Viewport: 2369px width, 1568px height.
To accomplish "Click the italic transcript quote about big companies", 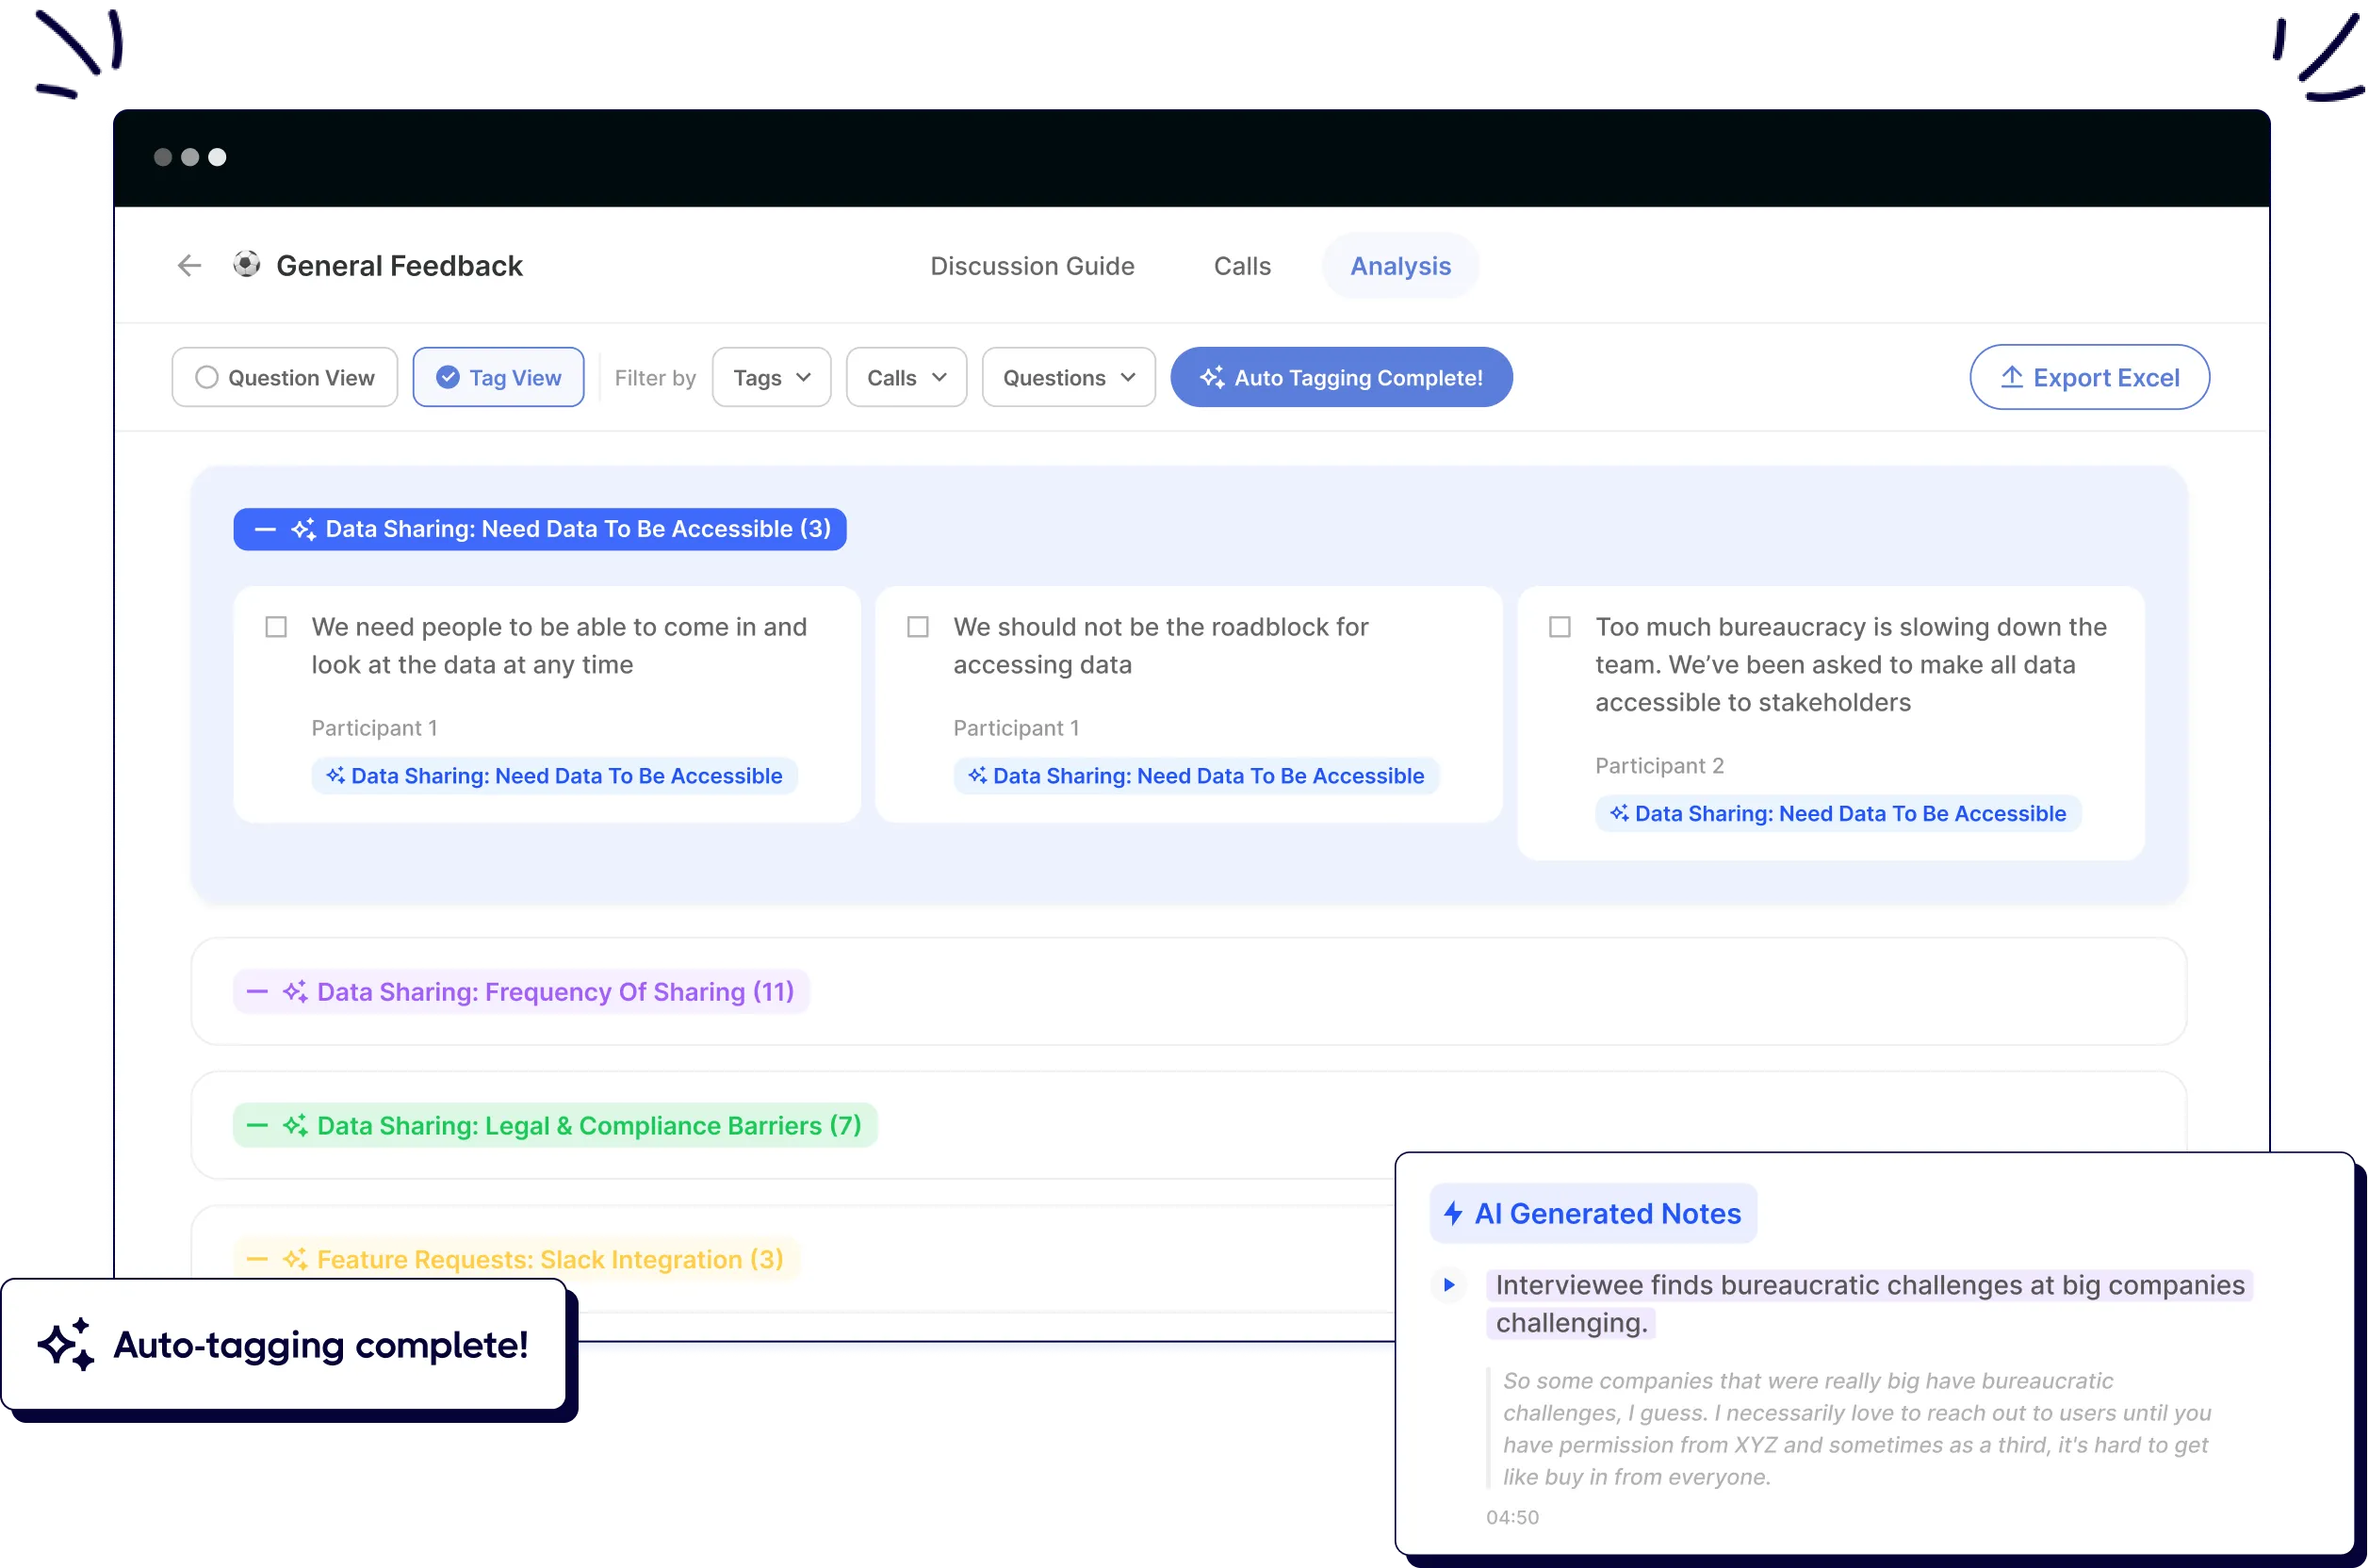I will [1856, 1428].
